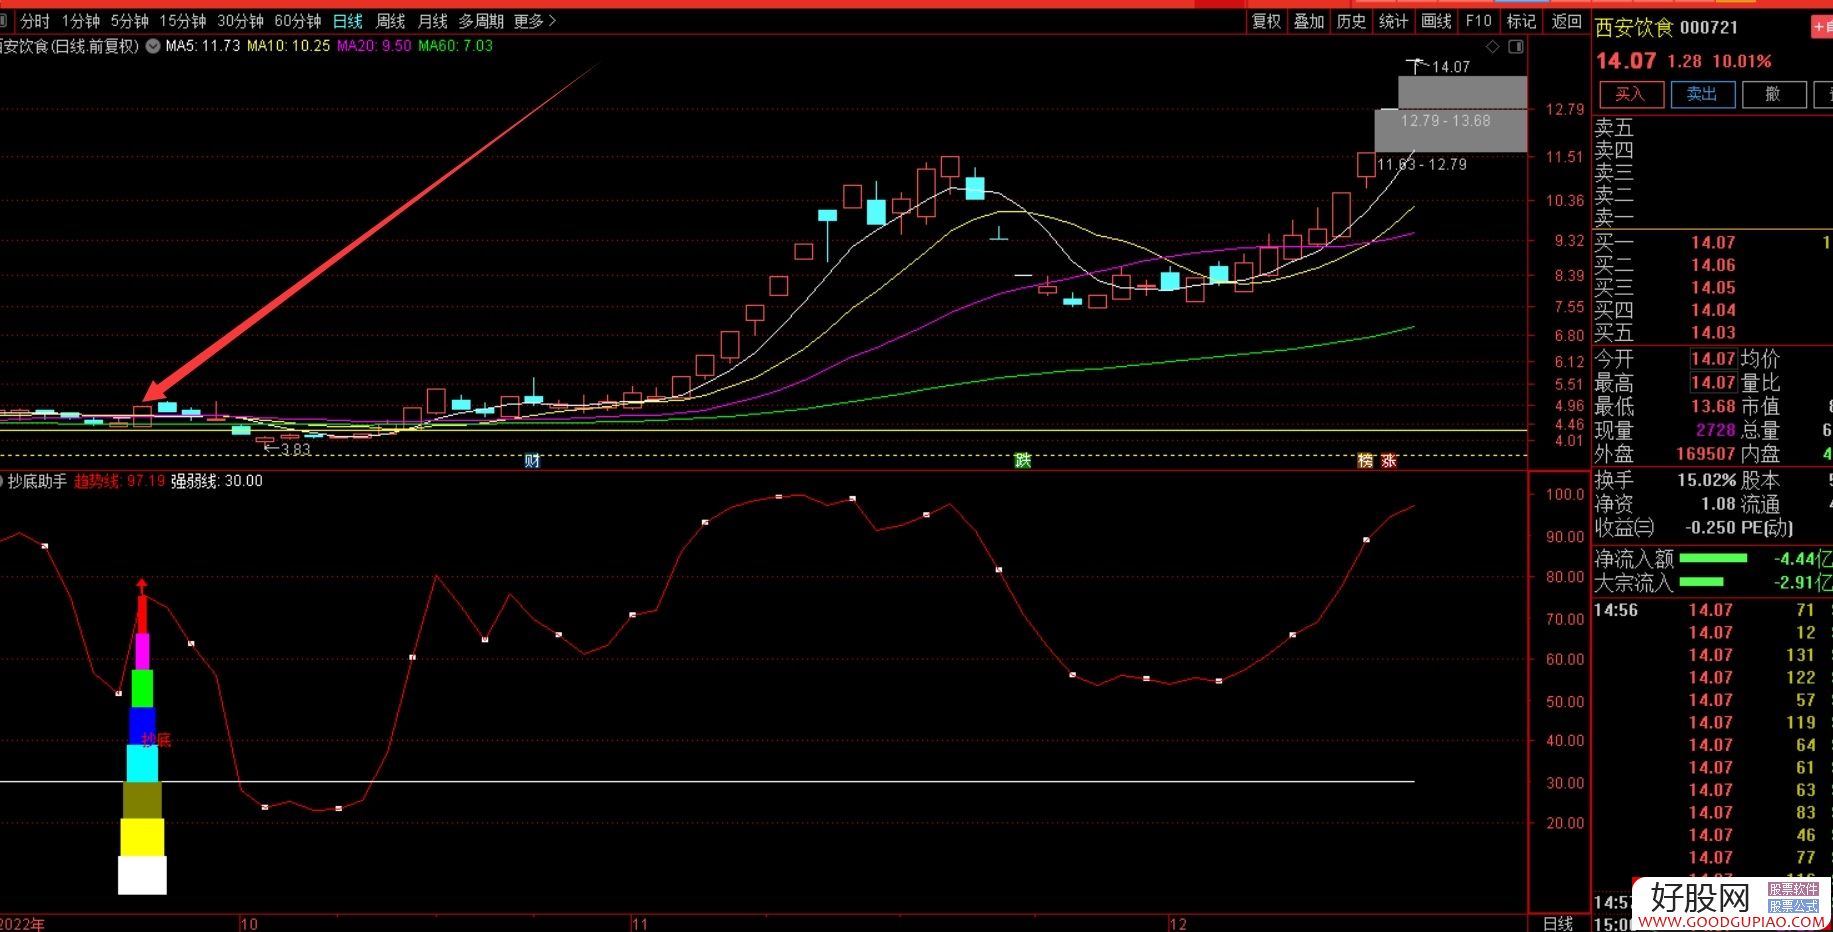The height and width of the screenshot is (932, 1833).
Task: Click the MA5: 11.73 indicator label
Action: pyautogui.click(x=203, y=46)
